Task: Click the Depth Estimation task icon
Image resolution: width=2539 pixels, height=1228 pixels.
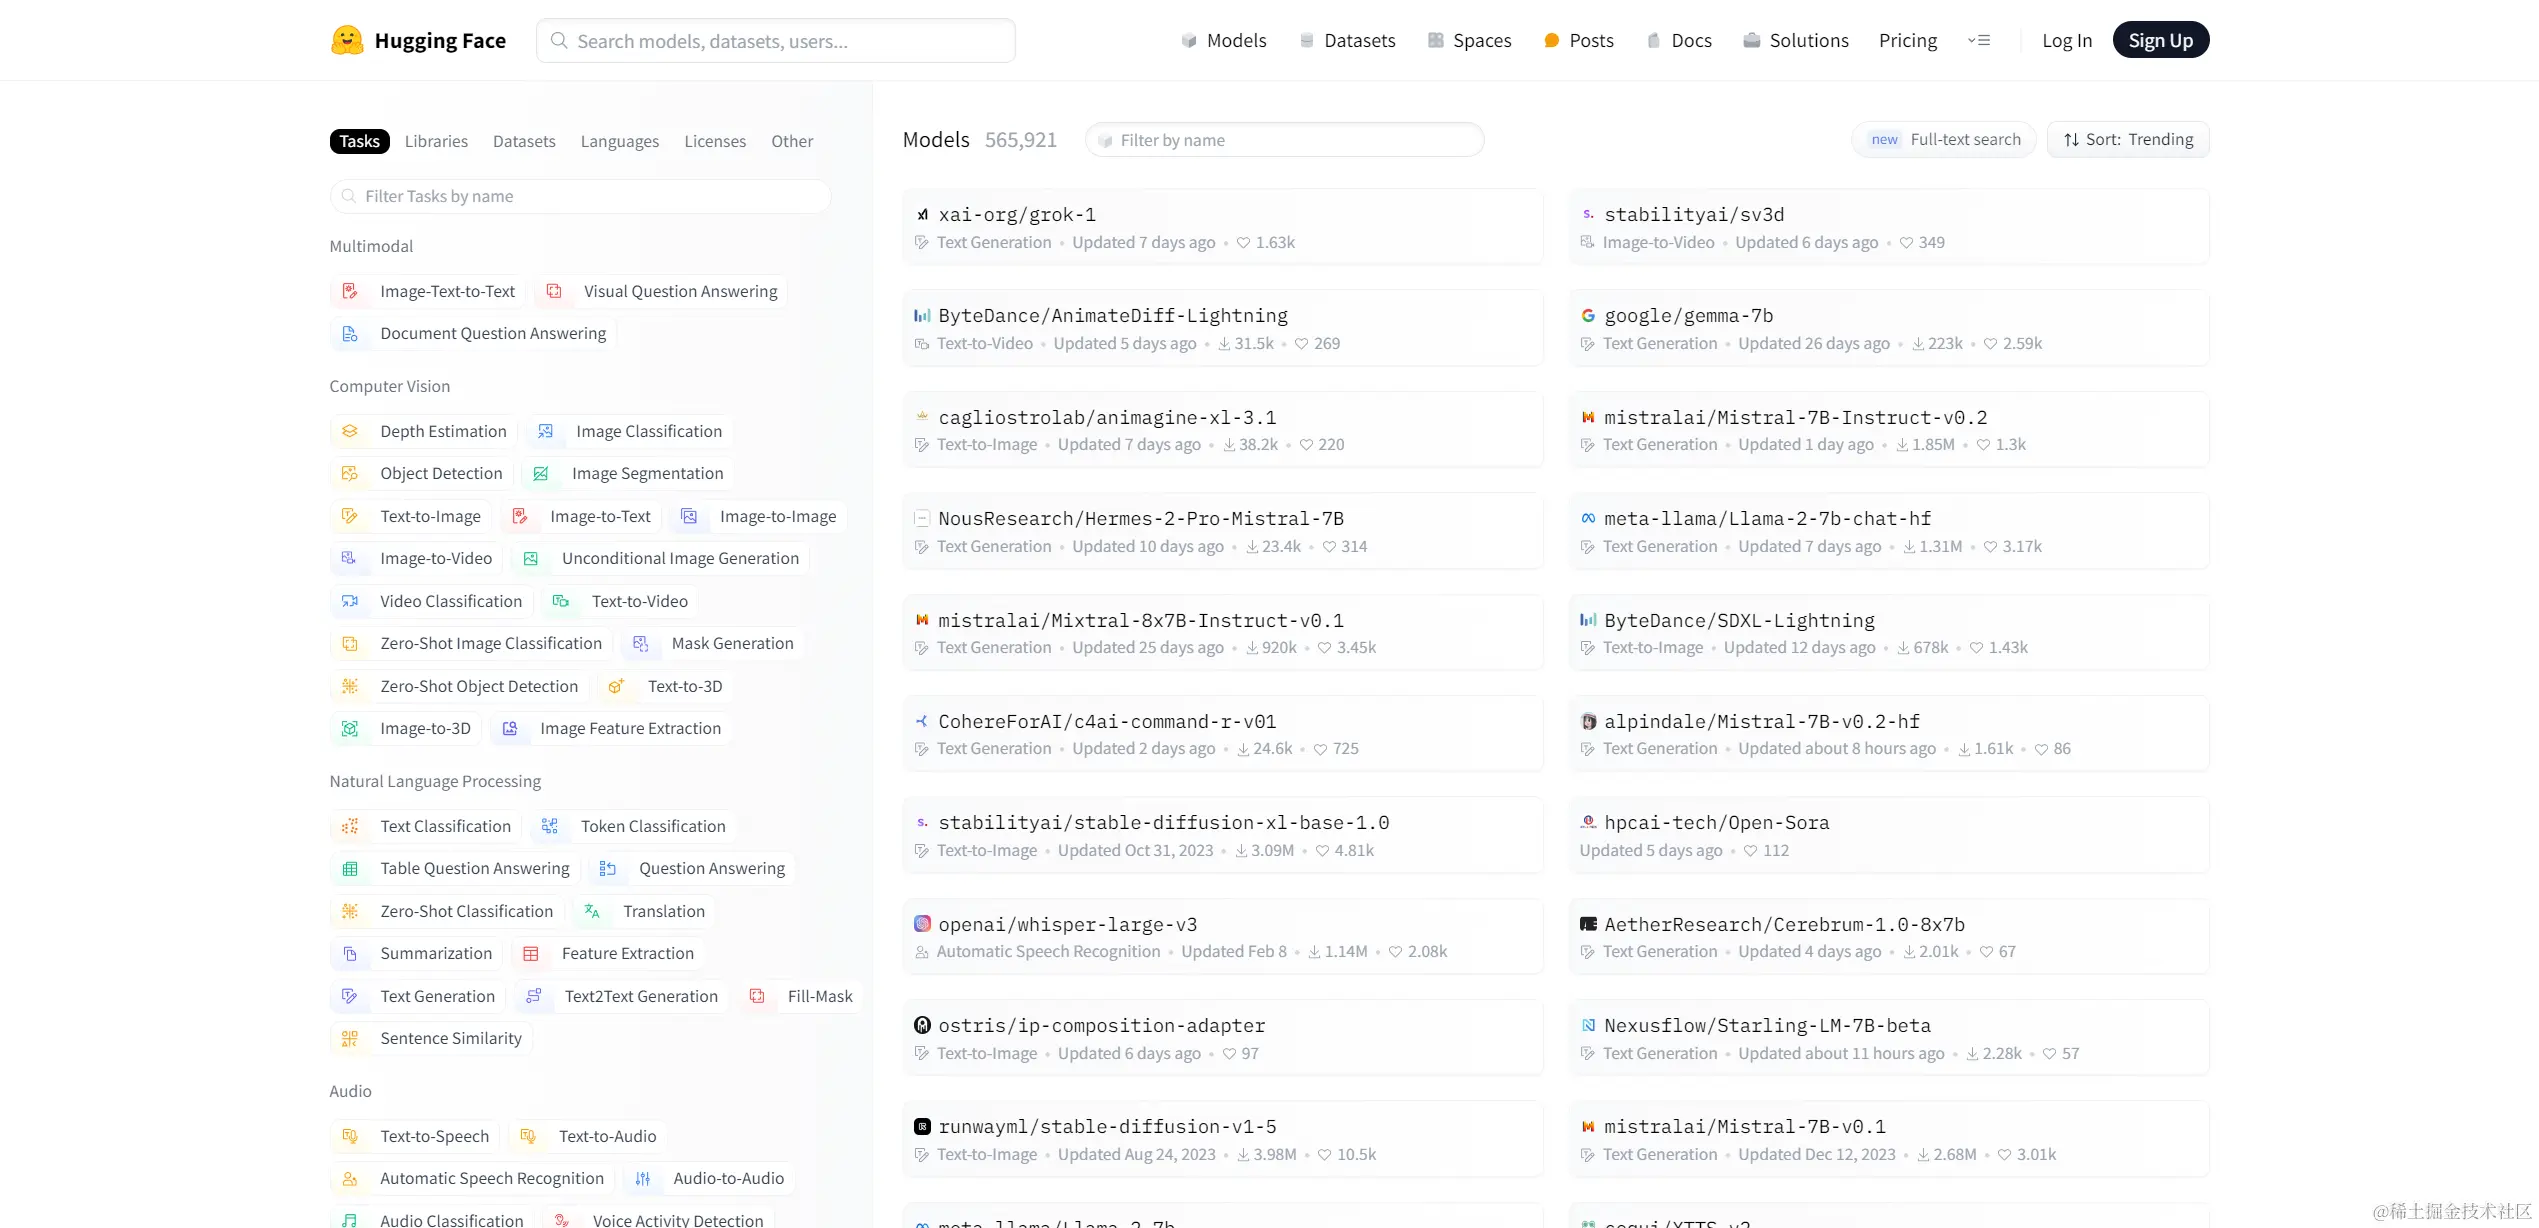Action: tap(350, 431)
